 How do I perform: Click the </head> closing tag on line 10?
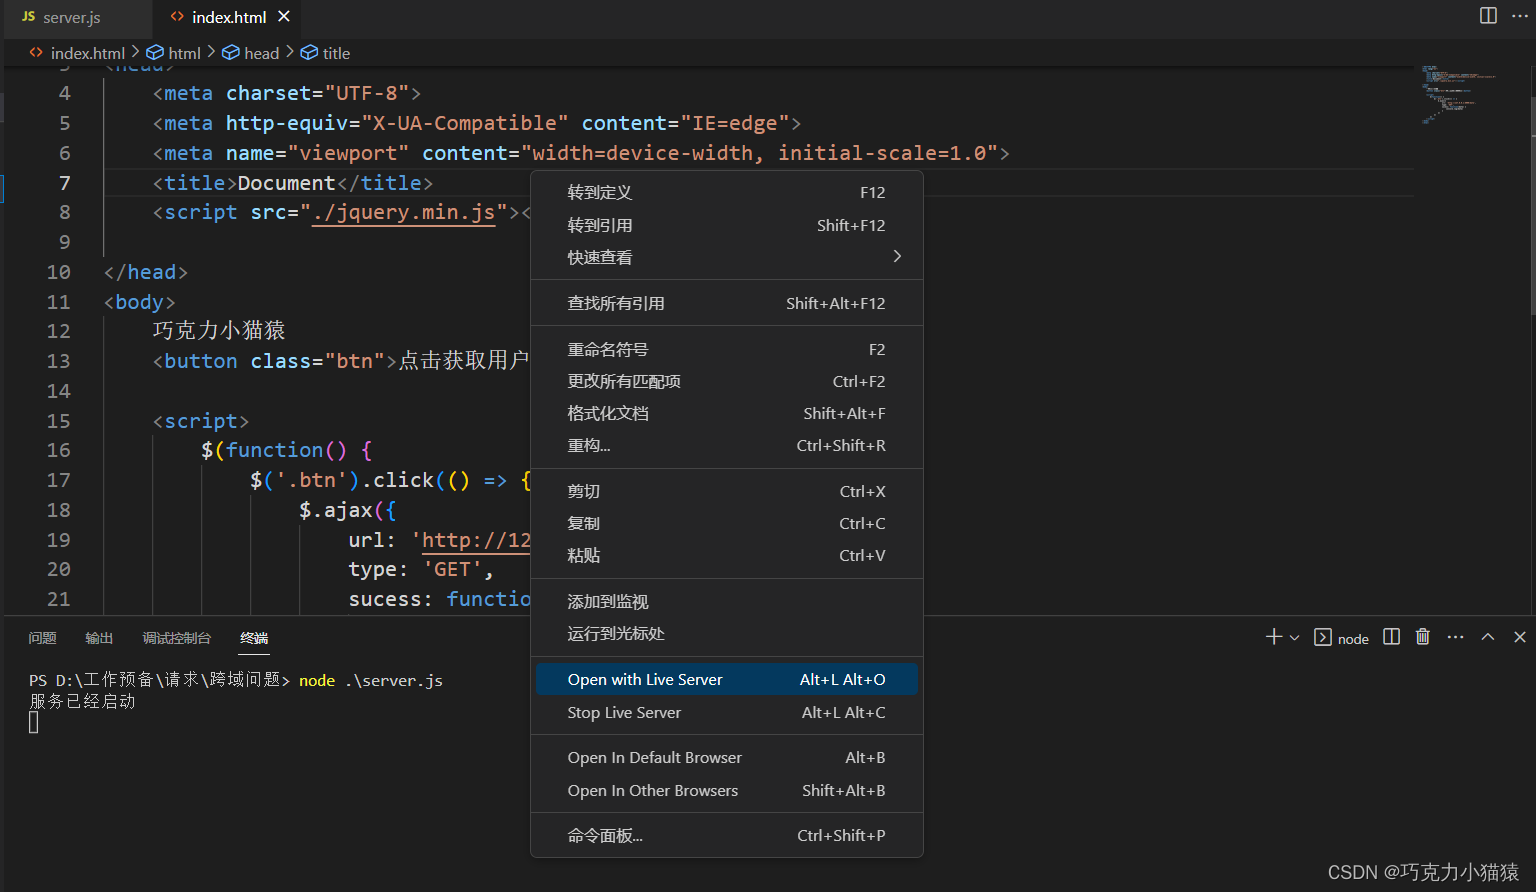[x=146, y=272]
